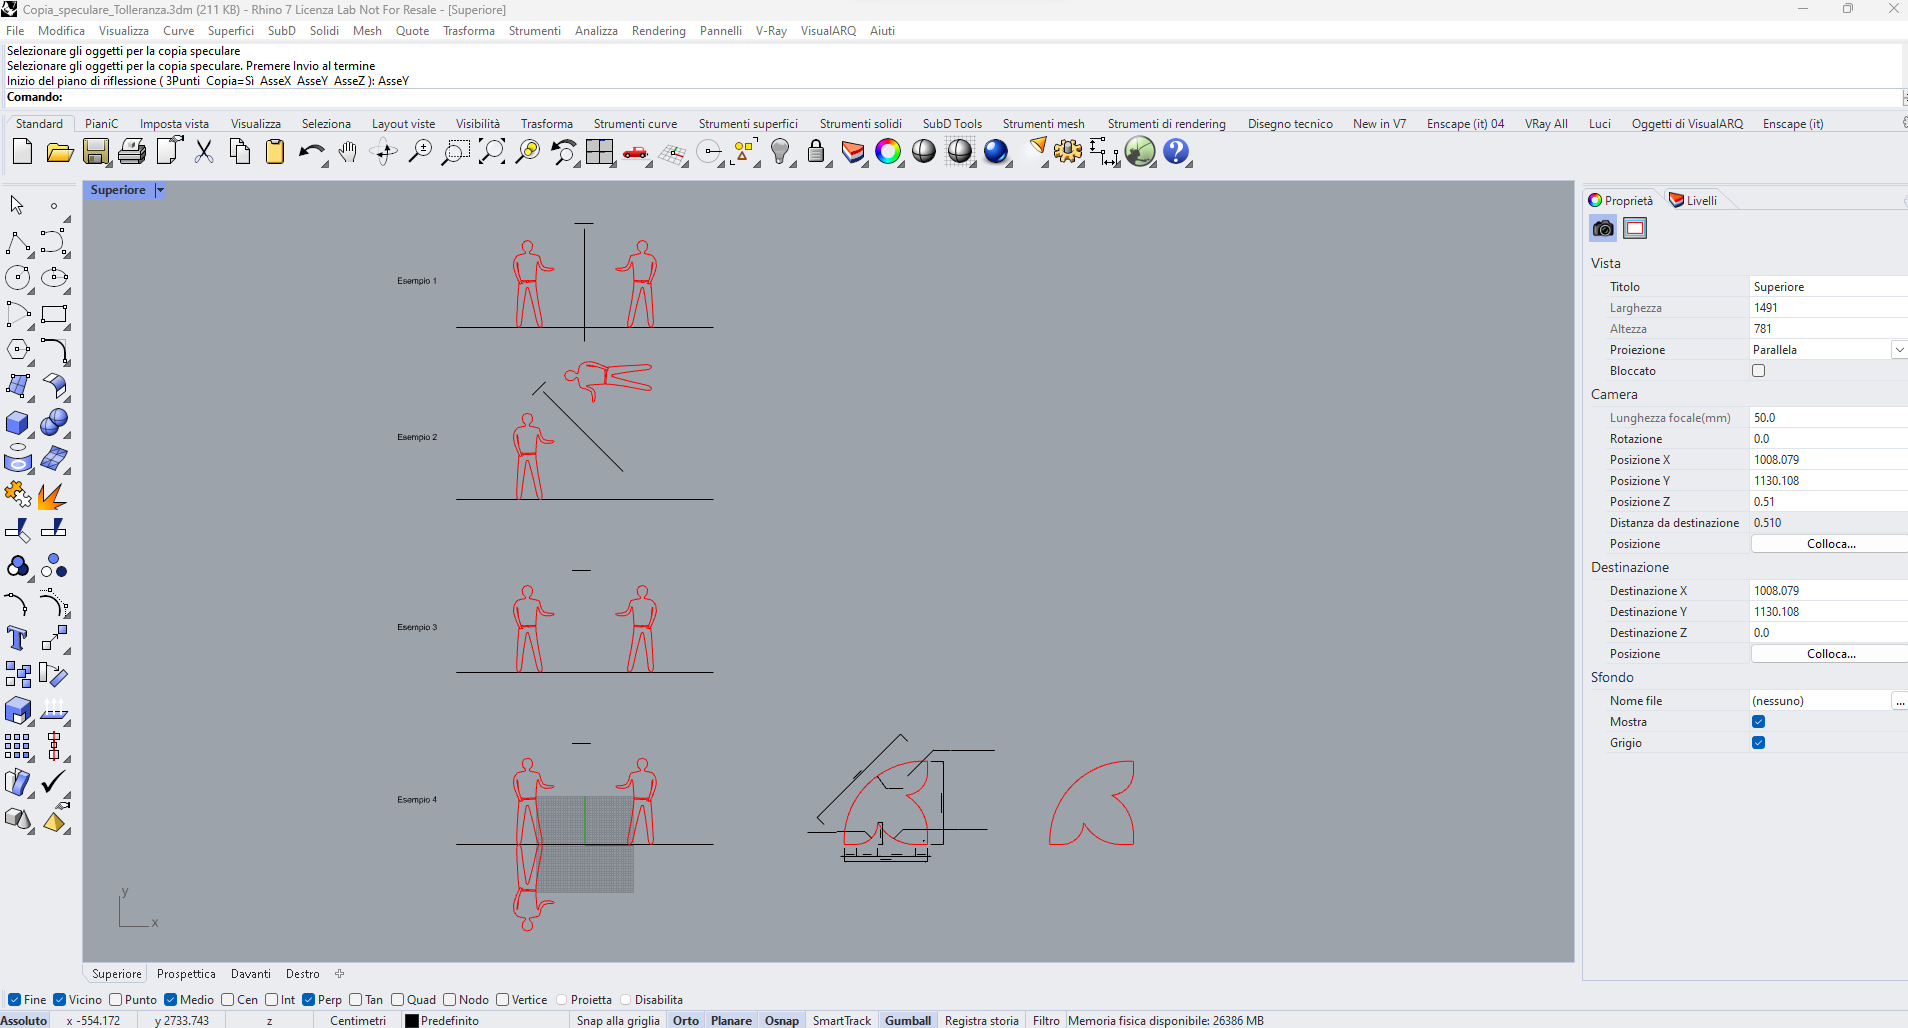Edit the Lunghezza focale value field
The height and width of the screenshot is (1028, 1908).
(1828, 418)
